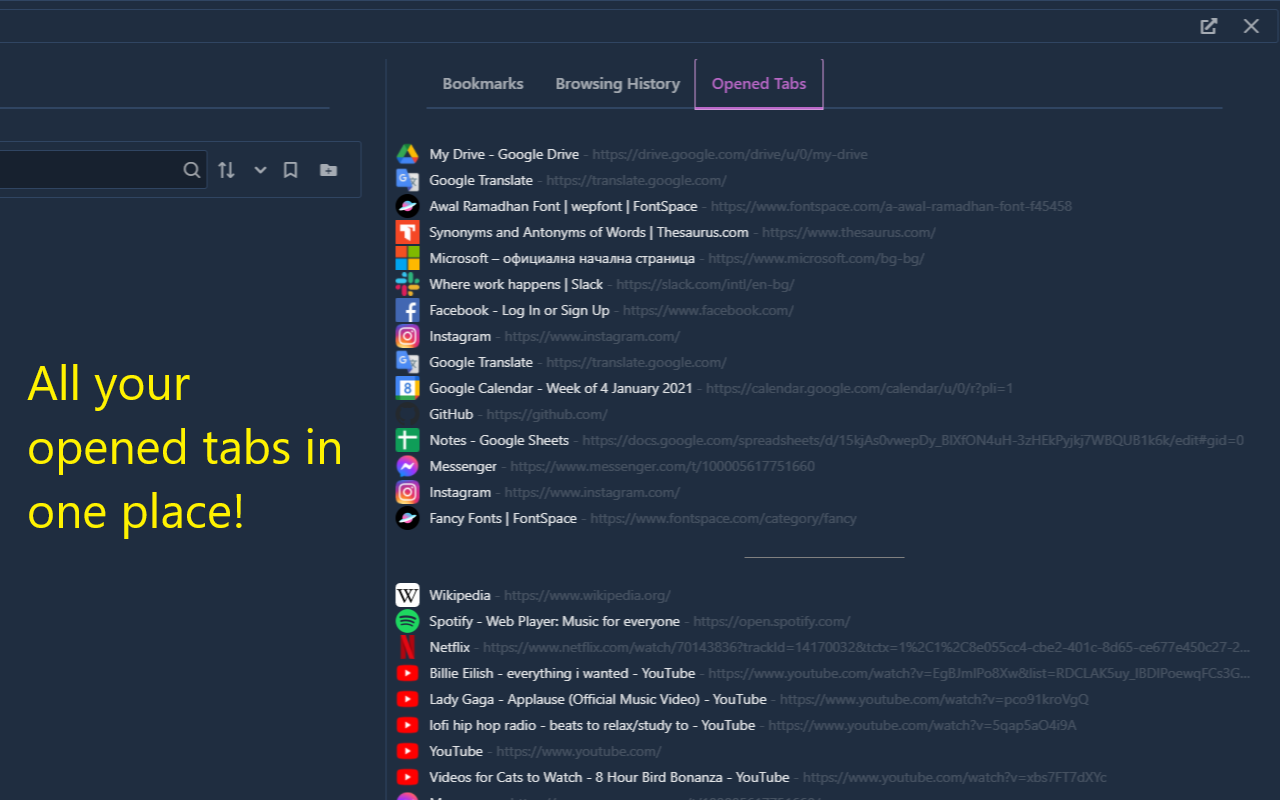
Task: Click the Netflix favicon
Action: pyautogui.click(x=407, y=647)
